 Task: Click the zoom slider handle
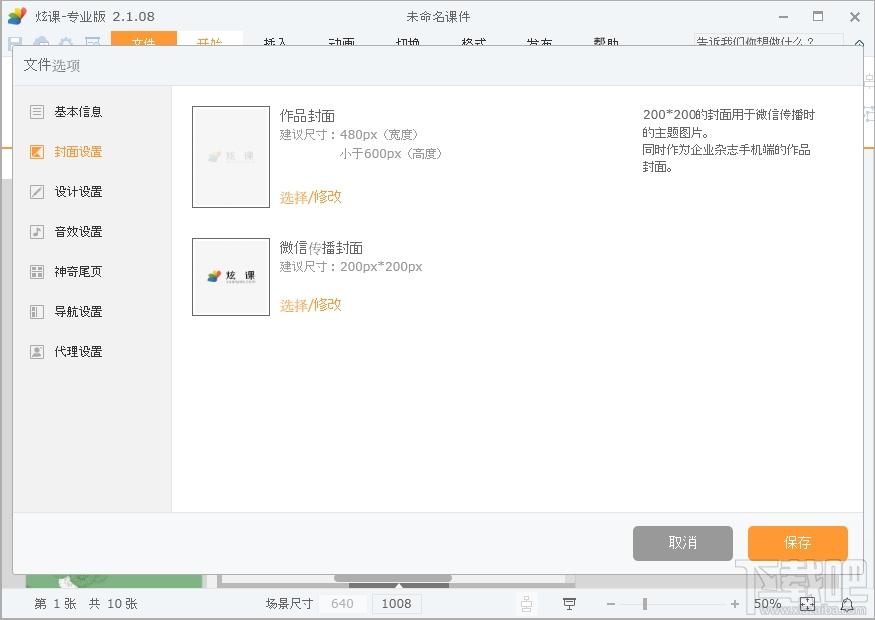(645, 604)
